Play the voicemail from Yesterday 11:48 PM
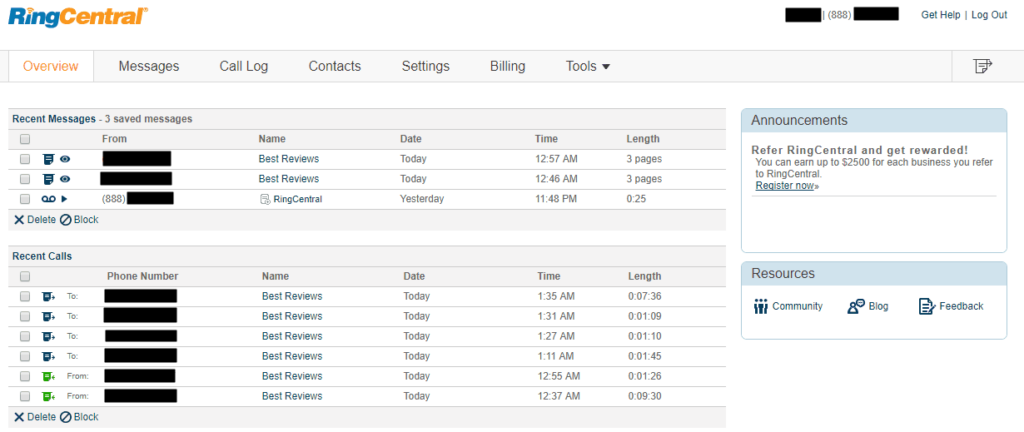Image resolution: width=1024 pixels, height=432 pixels. (x=65, y=199)
